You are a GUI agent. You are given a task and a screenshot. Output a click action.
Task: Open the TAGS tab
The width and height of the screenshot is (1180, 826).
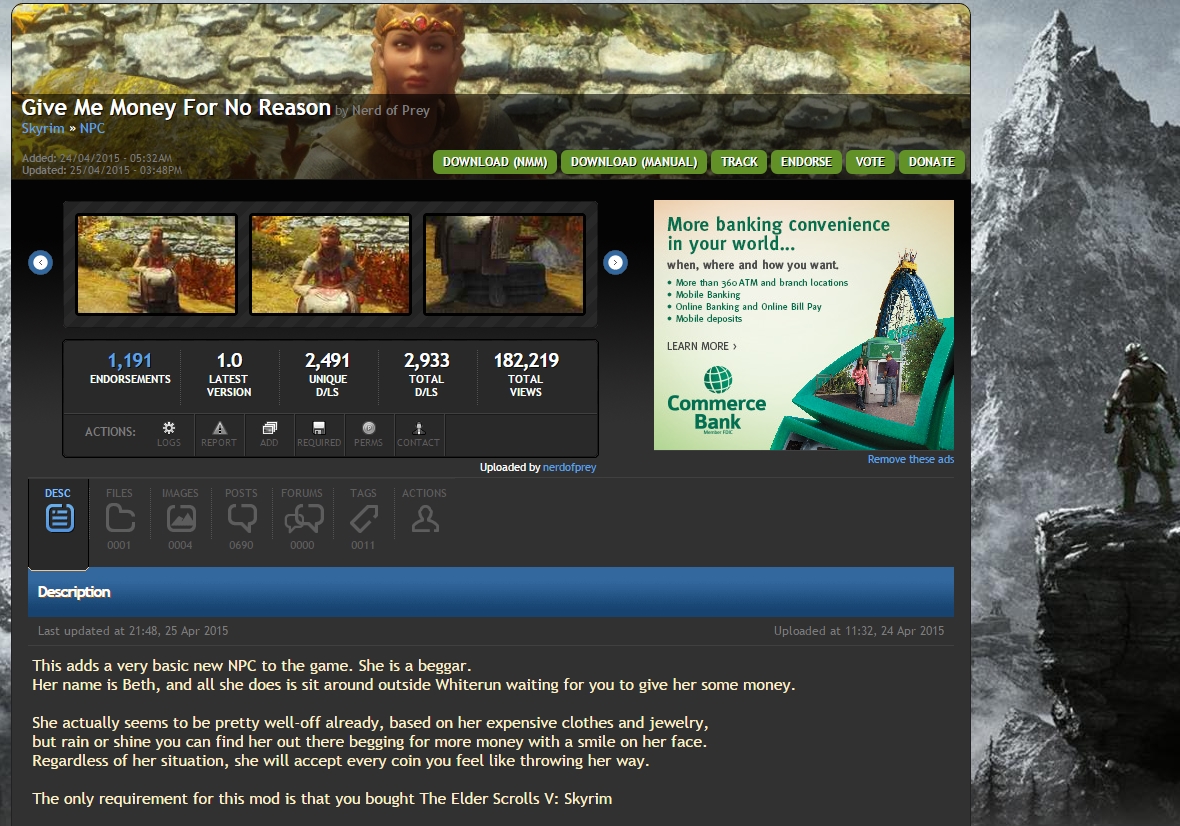[x=363, y=518]
